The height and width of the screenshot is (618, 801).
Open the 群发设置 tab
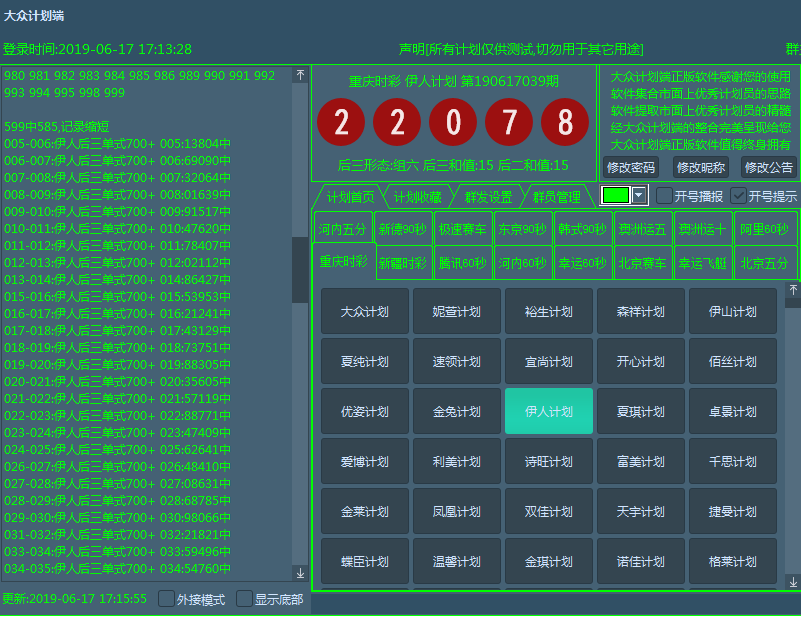(x=488, y=197)
